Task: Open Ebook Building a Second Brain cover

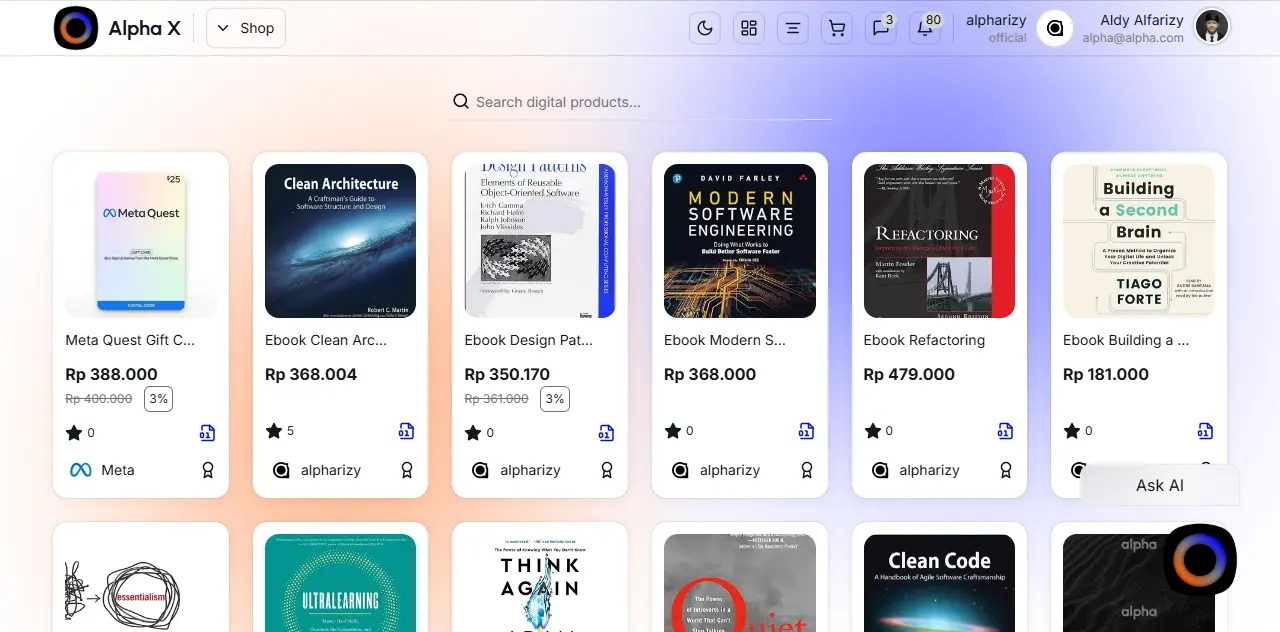Action: point(1139,241)
